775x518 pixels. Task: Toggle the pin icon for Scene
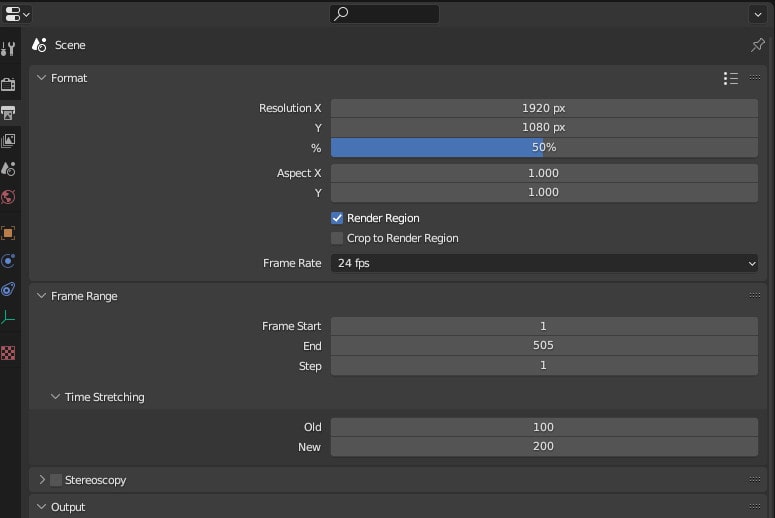757,45
